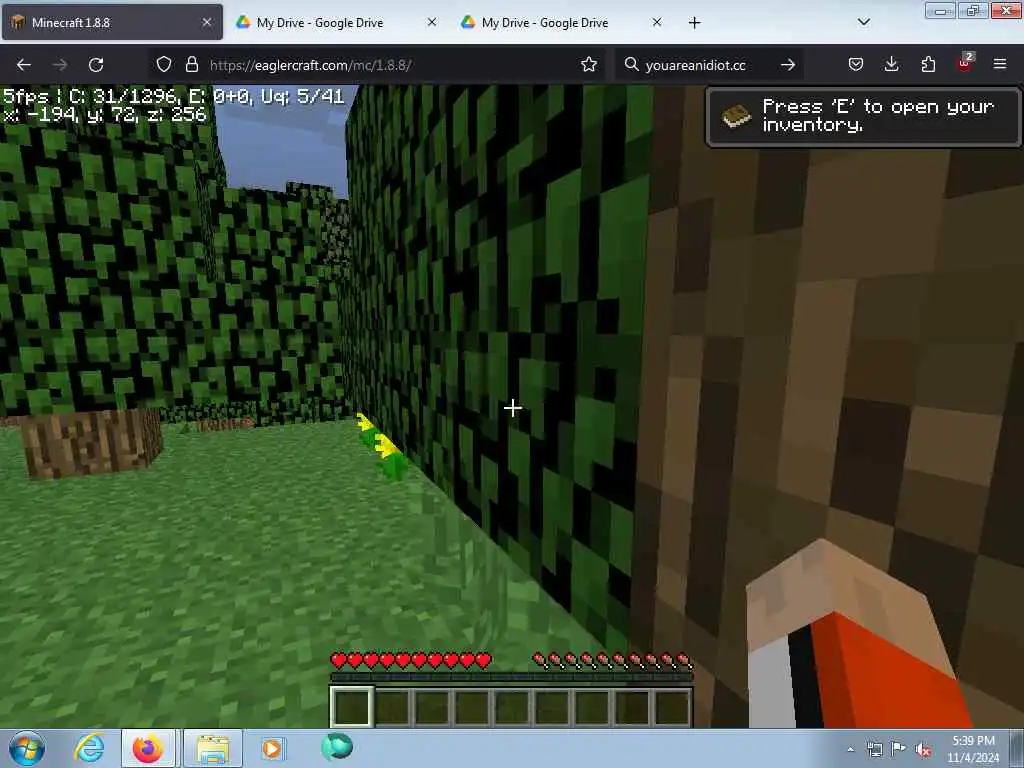
Task: Go back to the previous page
Action: pyautogui.click(x=24, y=65)
